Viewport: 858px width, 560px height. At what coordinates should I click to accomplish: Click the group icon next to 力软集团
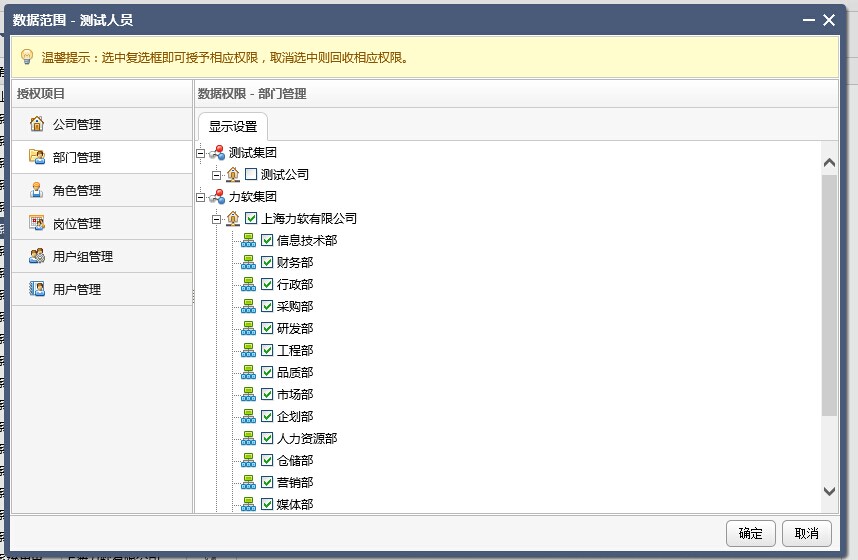217,196
